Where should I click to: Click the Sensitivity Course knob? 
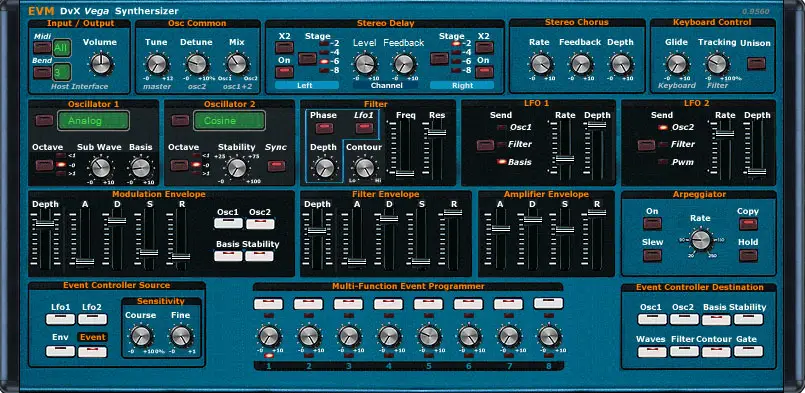[x=140, y=335]
